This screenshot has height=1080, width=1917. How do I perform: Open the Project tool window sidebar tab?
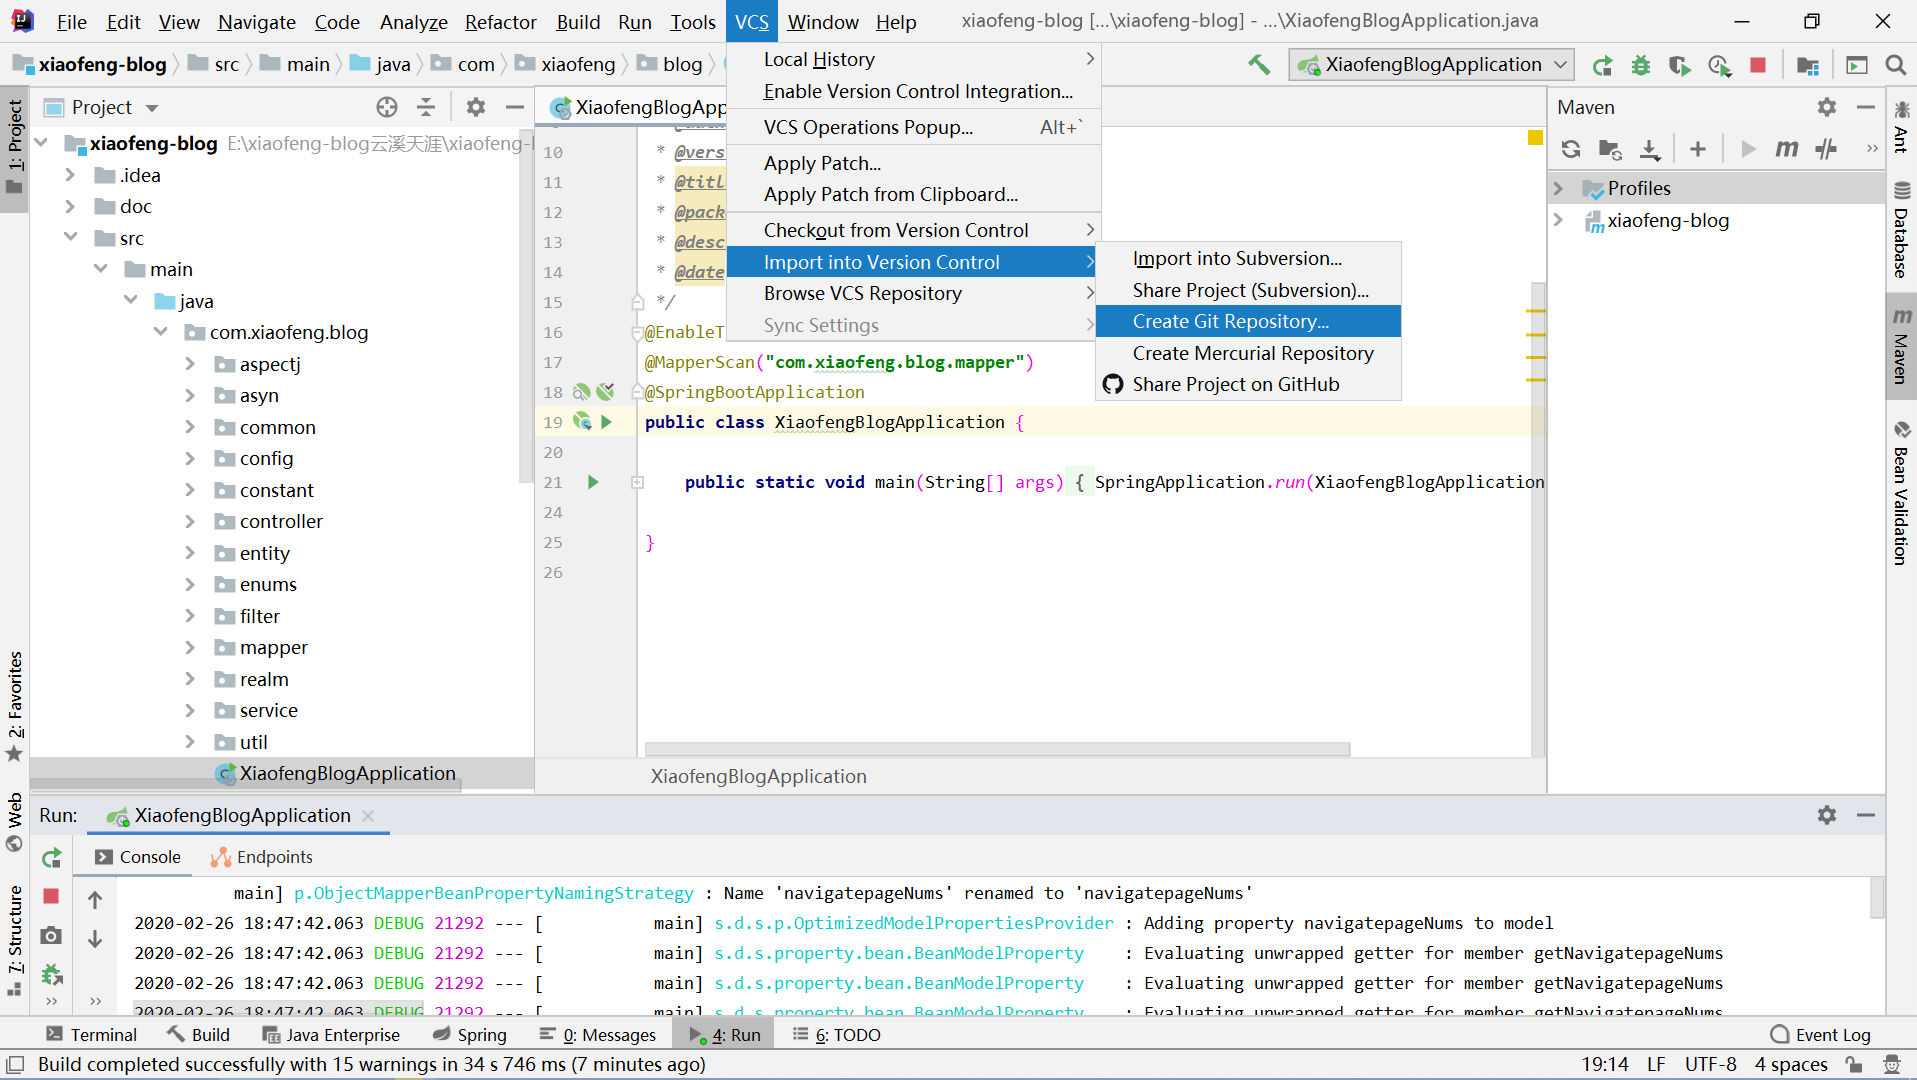(x=15, y=148)
